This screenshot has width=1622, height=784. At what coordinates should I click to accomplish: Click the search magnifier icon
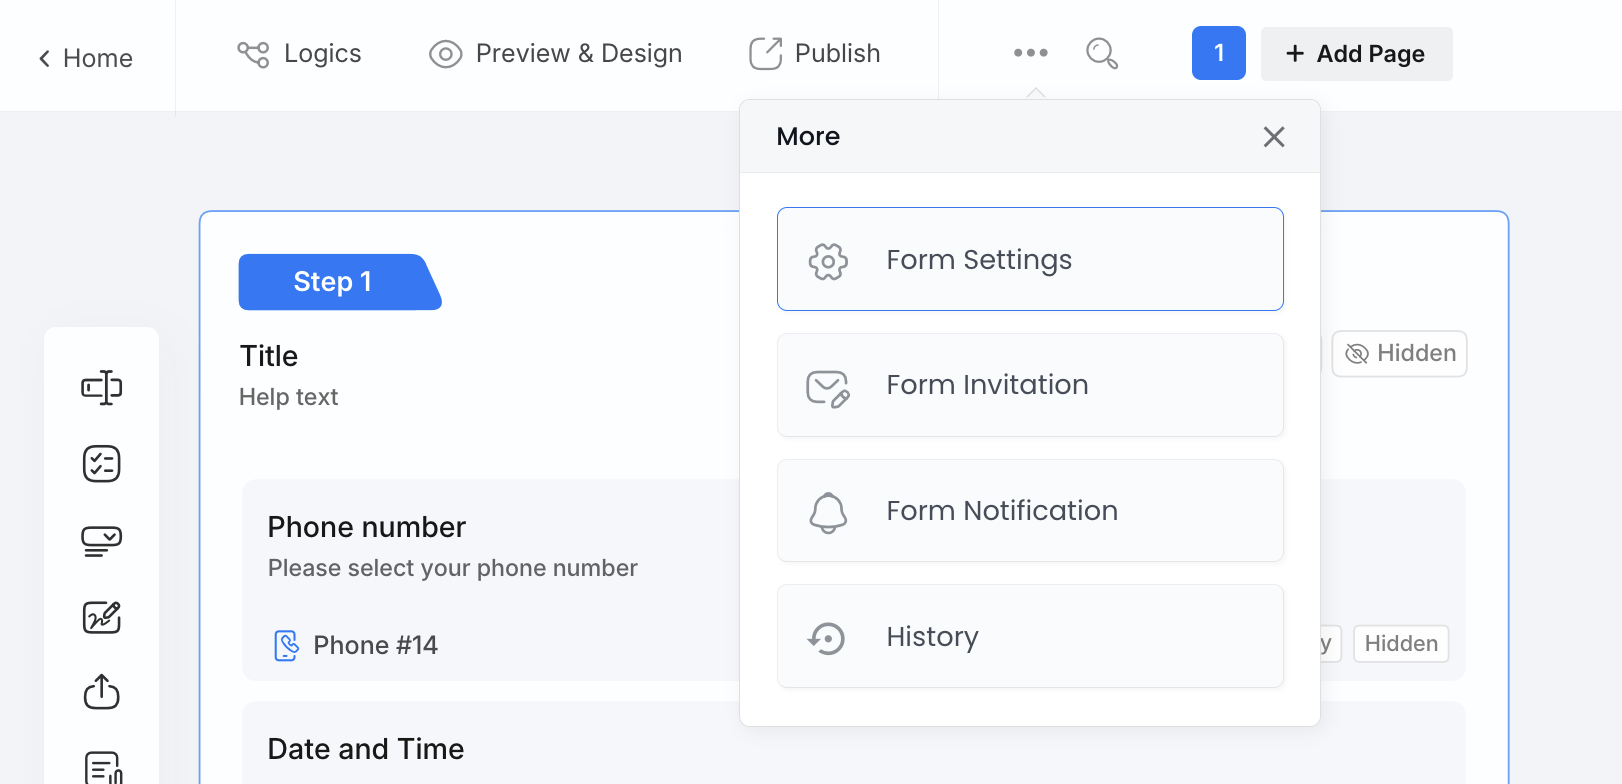[x=1101, y=53]
